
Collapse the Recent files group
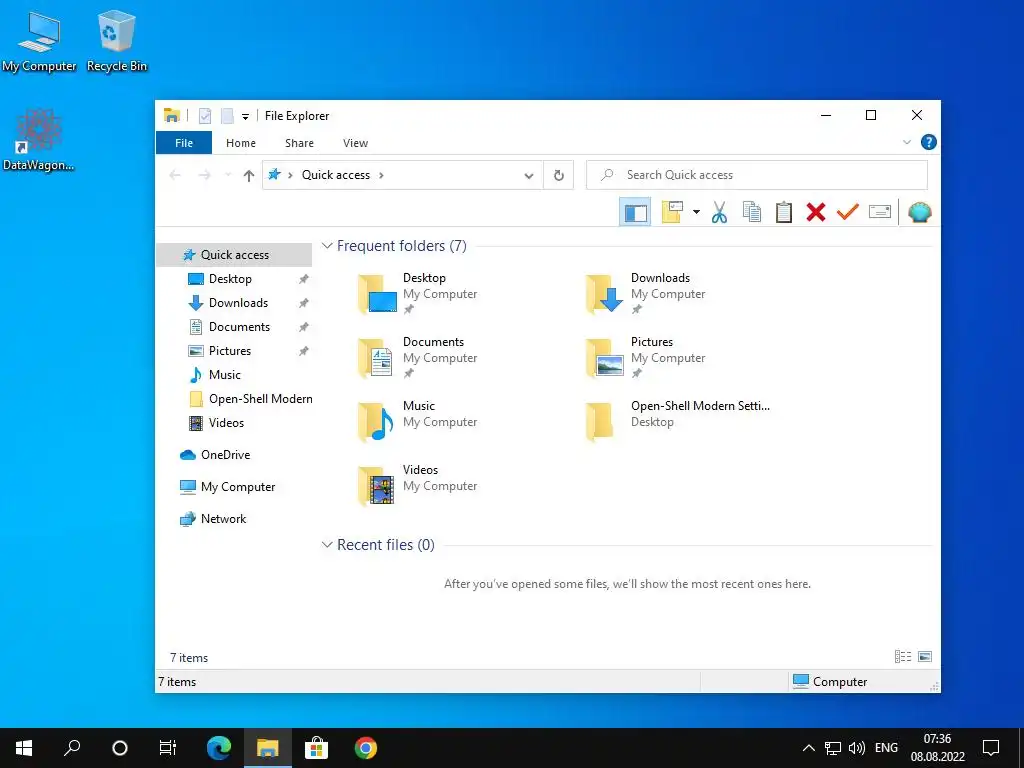tap(327, 545)
